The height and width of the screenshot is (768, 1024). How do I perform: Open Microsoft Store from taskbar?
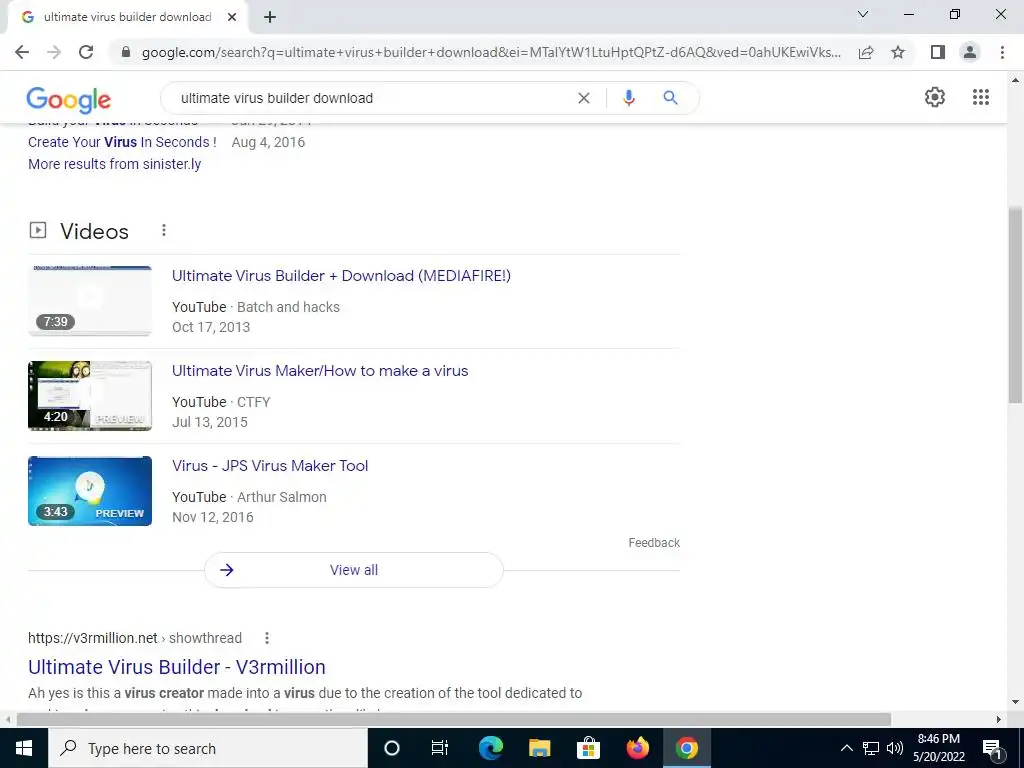pyautogui.click(x=588, y=748)
